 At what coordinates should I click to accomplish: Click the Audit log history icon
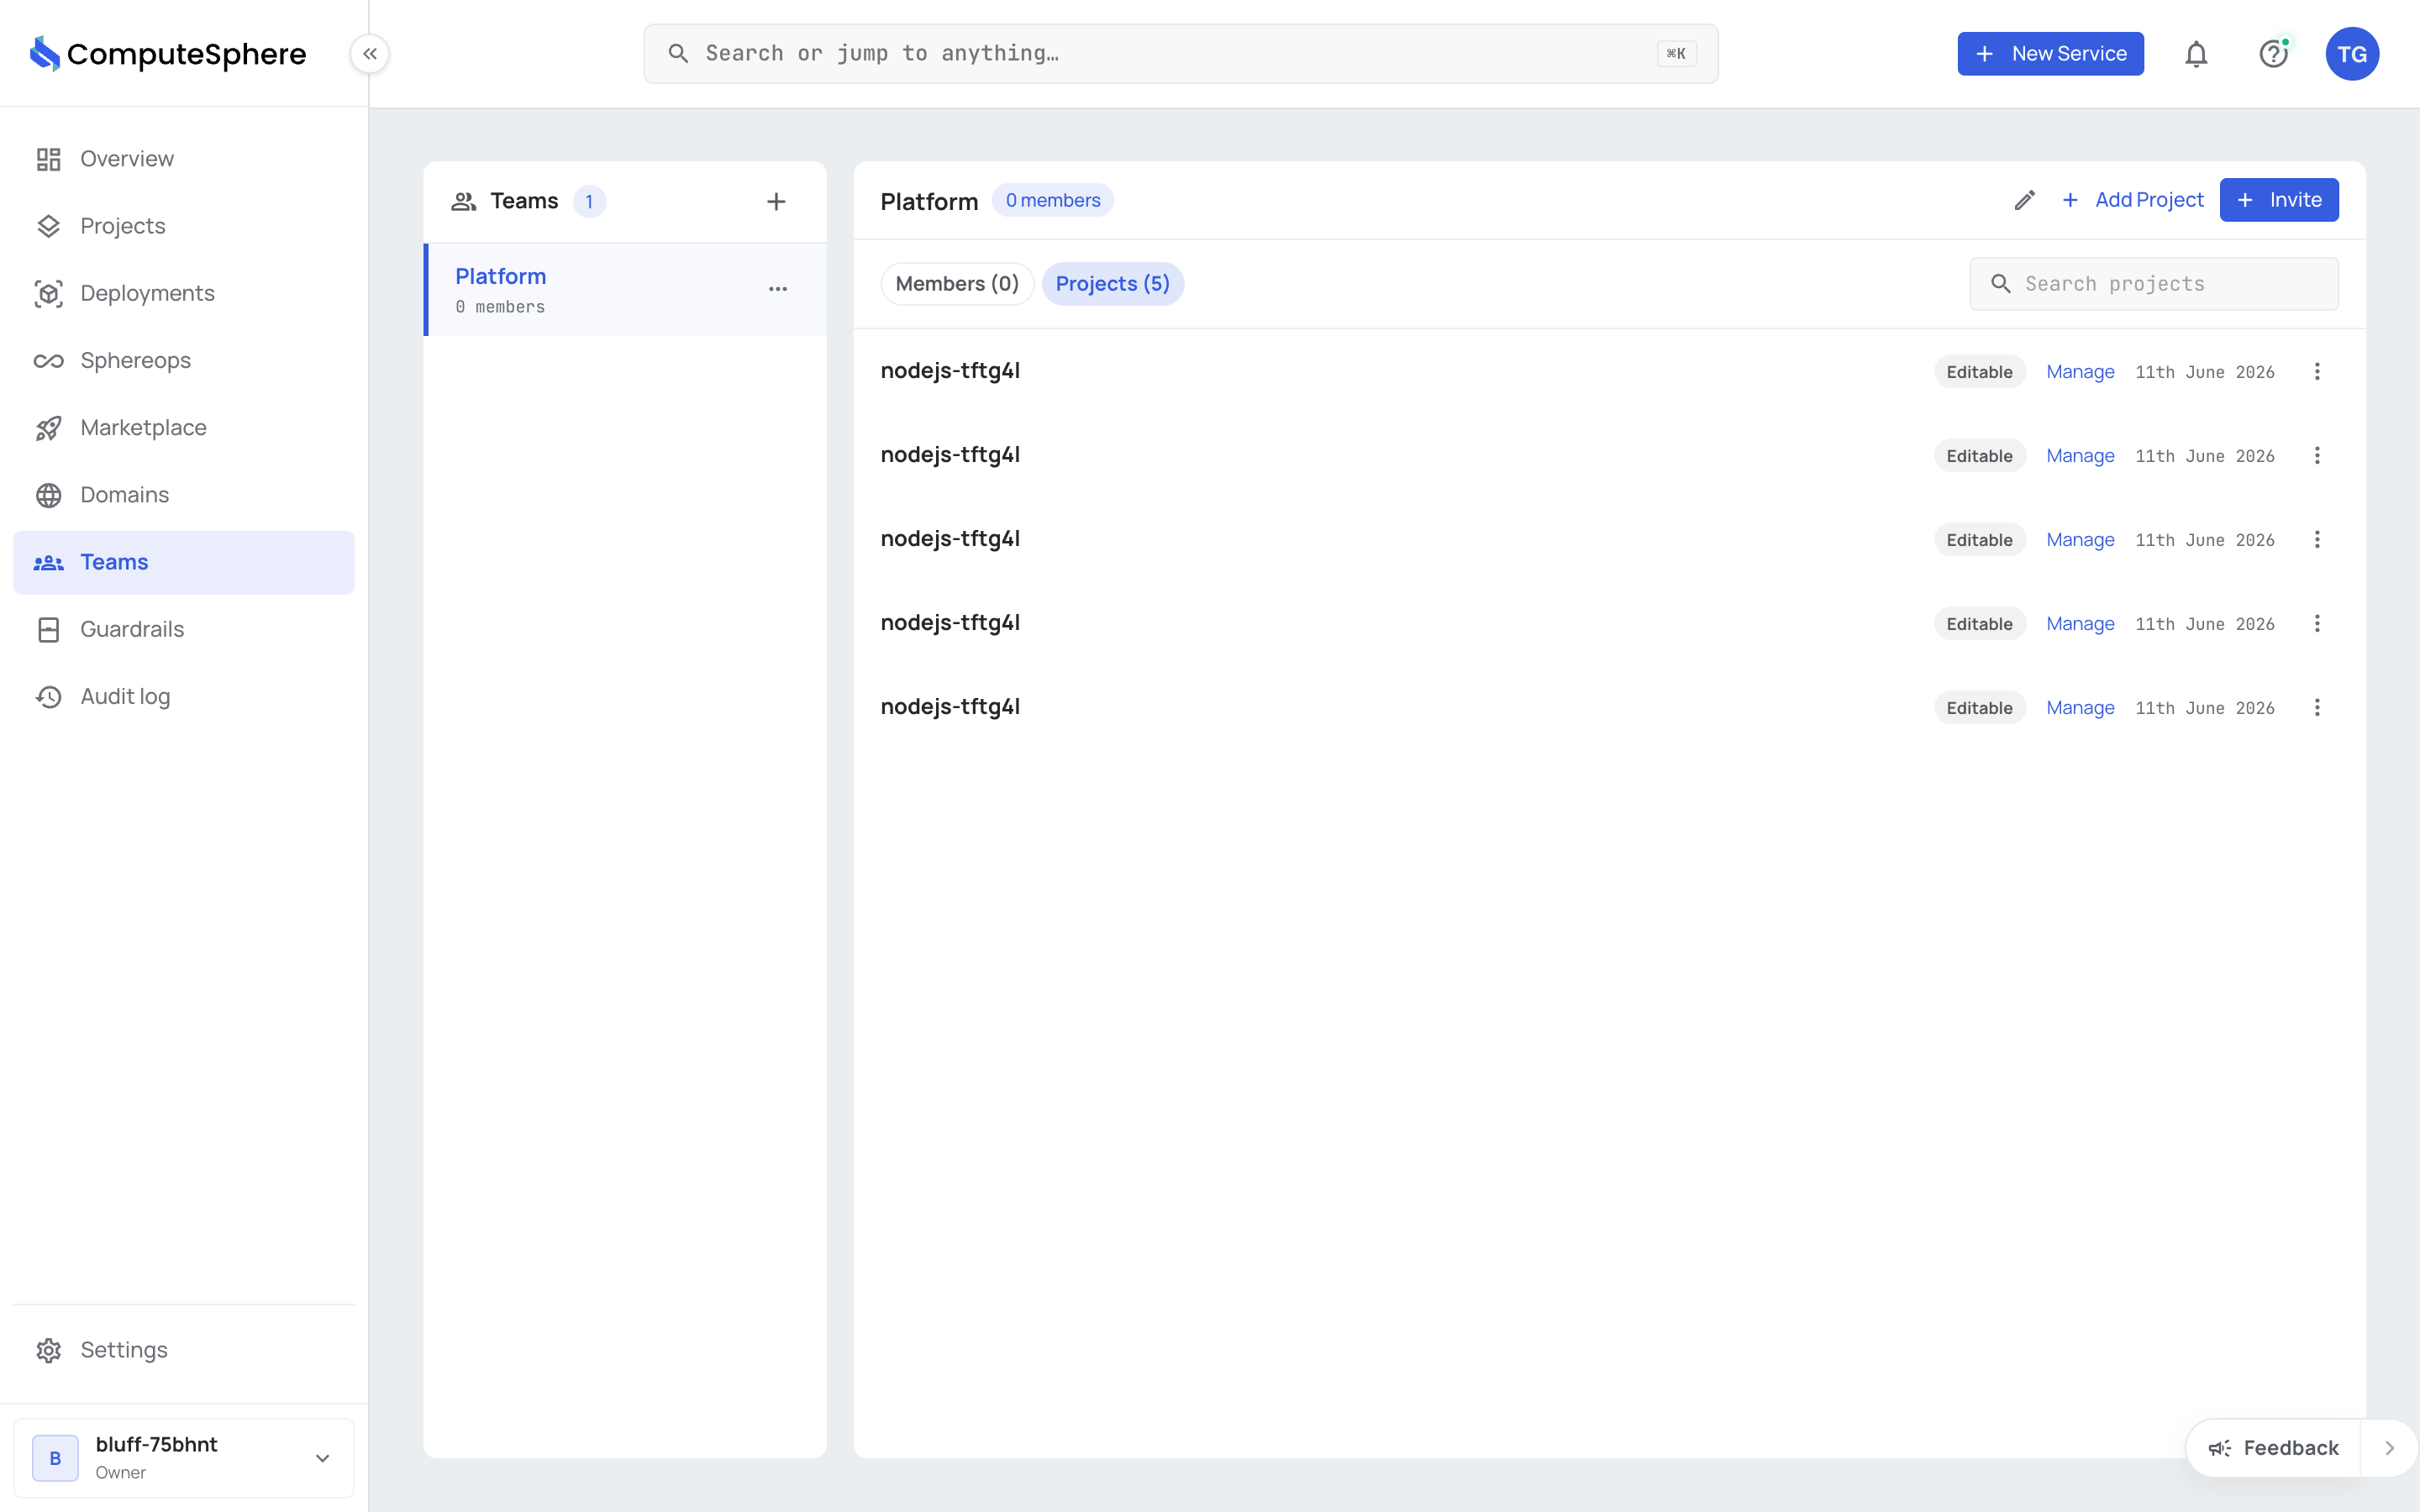[x=49, y=696]
